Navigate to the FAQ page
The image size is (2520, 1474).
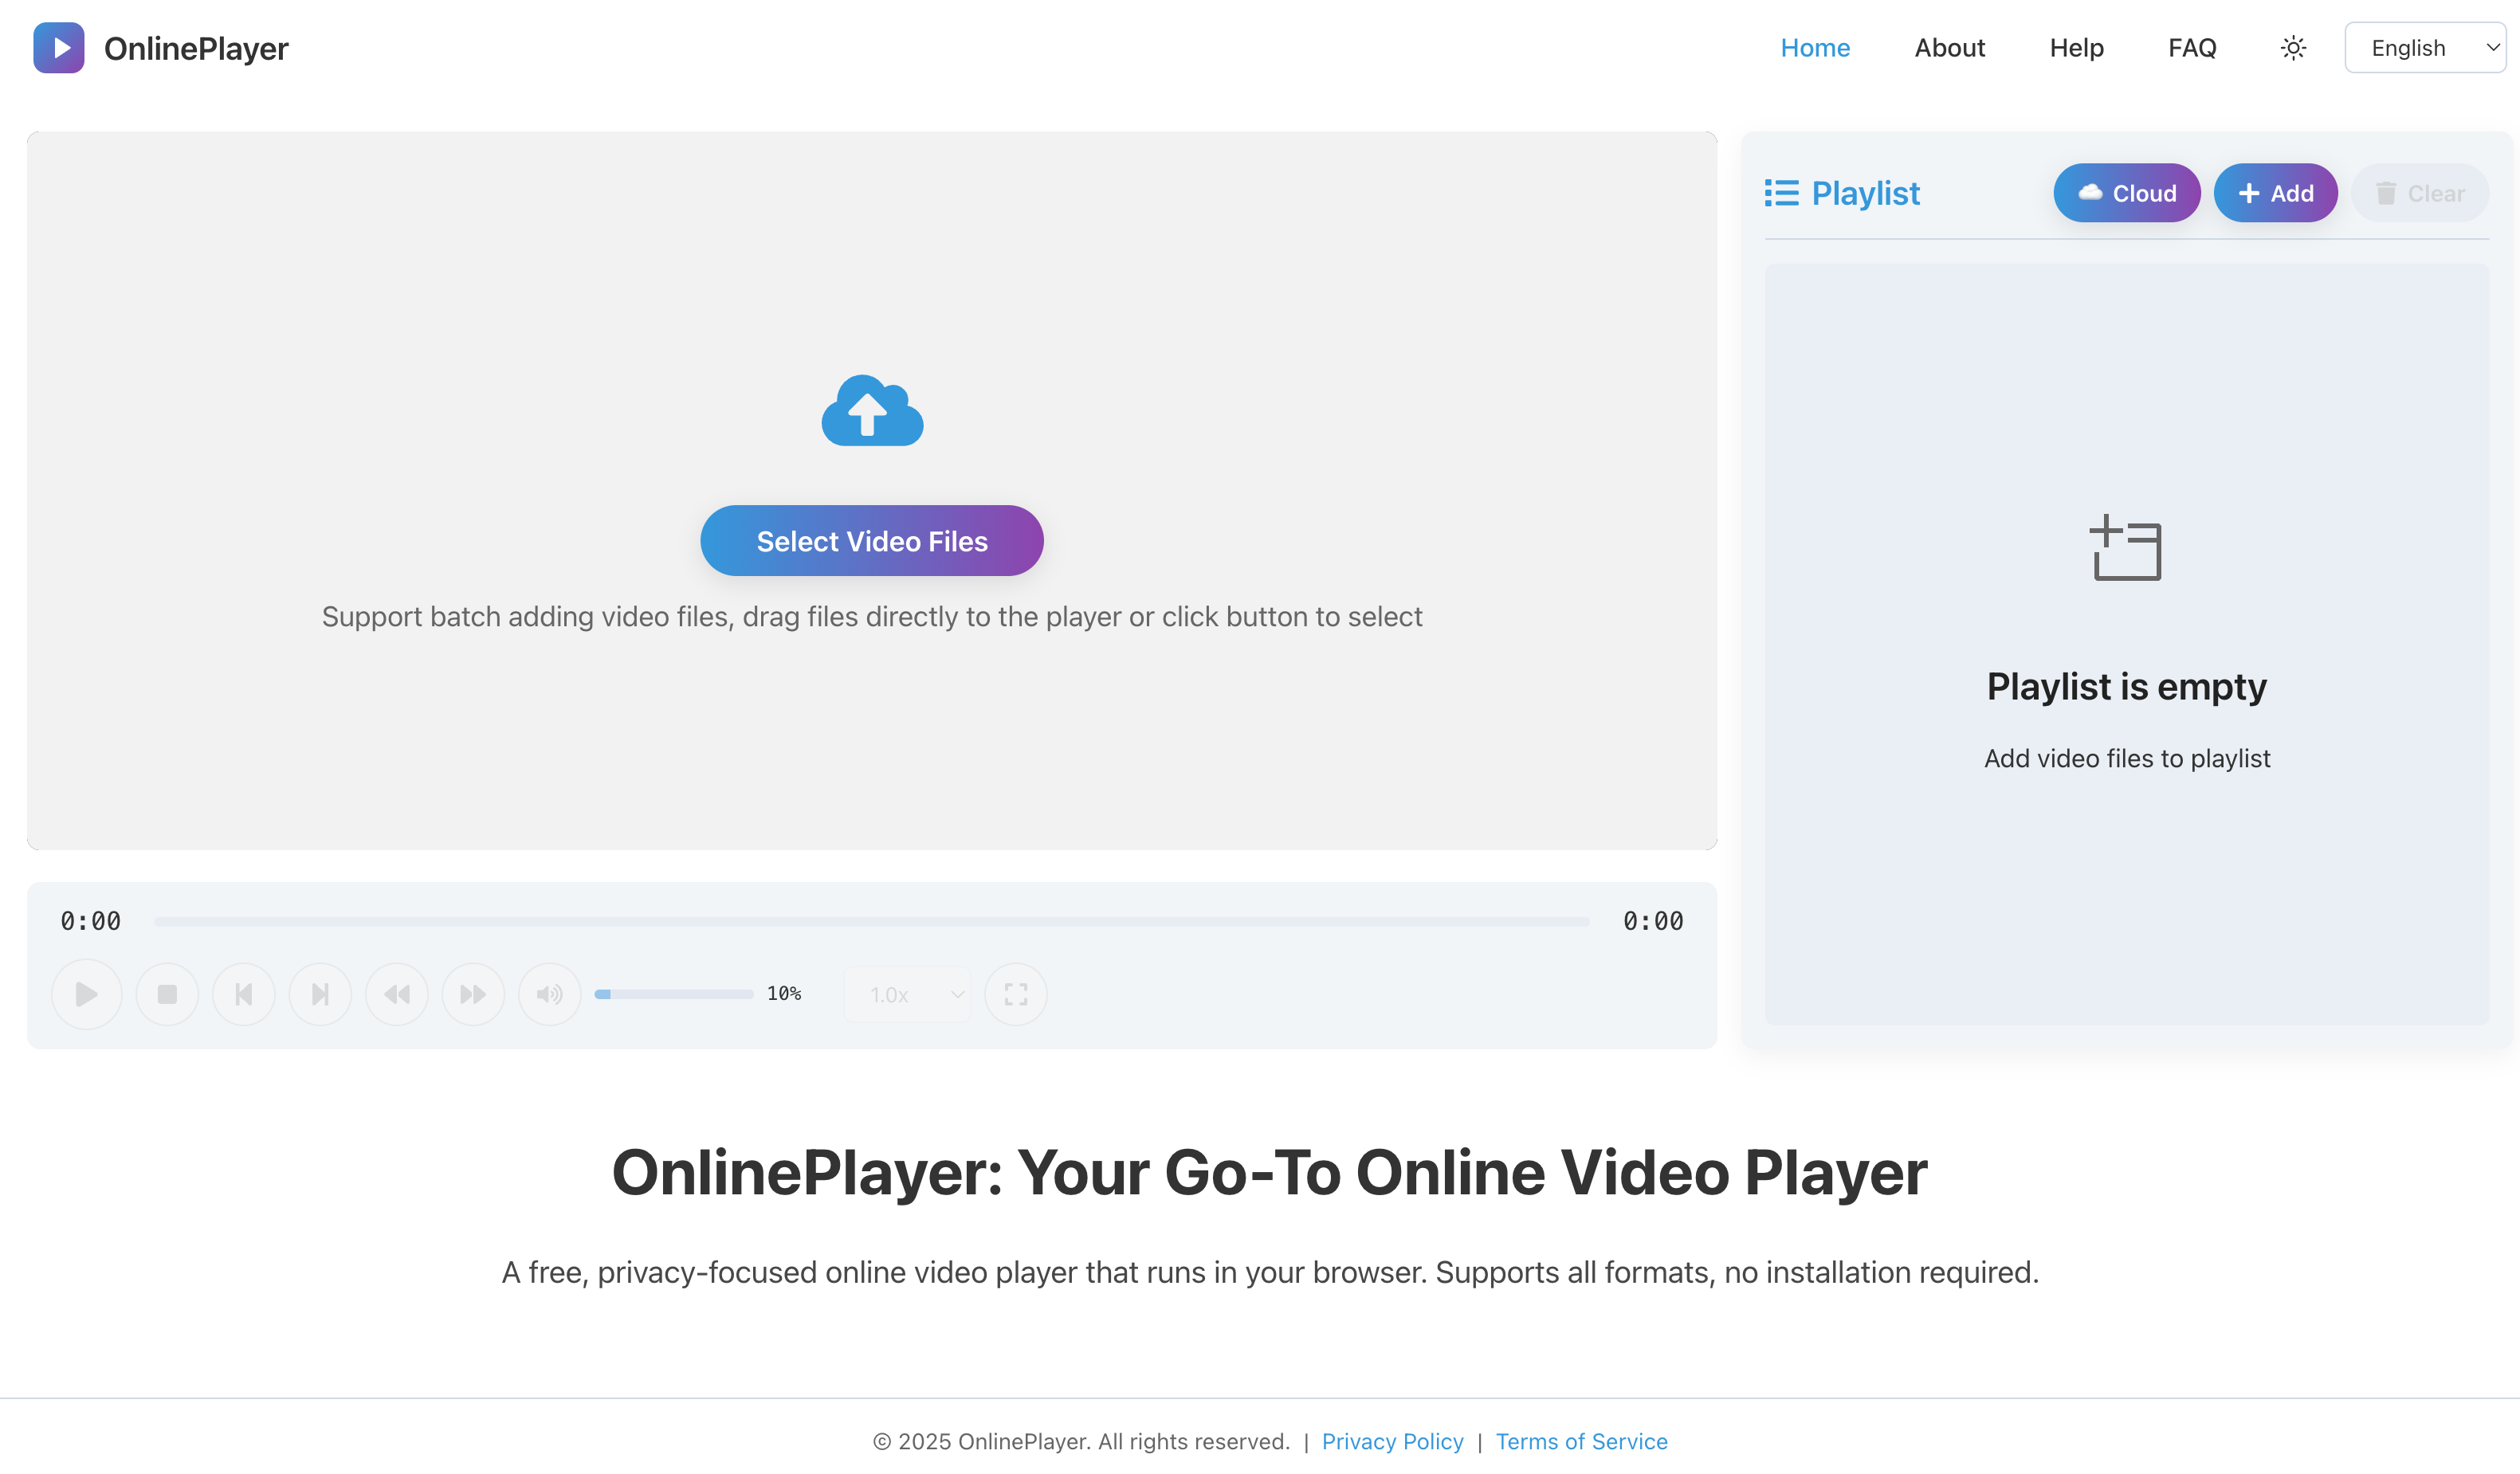pyautogui.click(x=2191, y=47)
